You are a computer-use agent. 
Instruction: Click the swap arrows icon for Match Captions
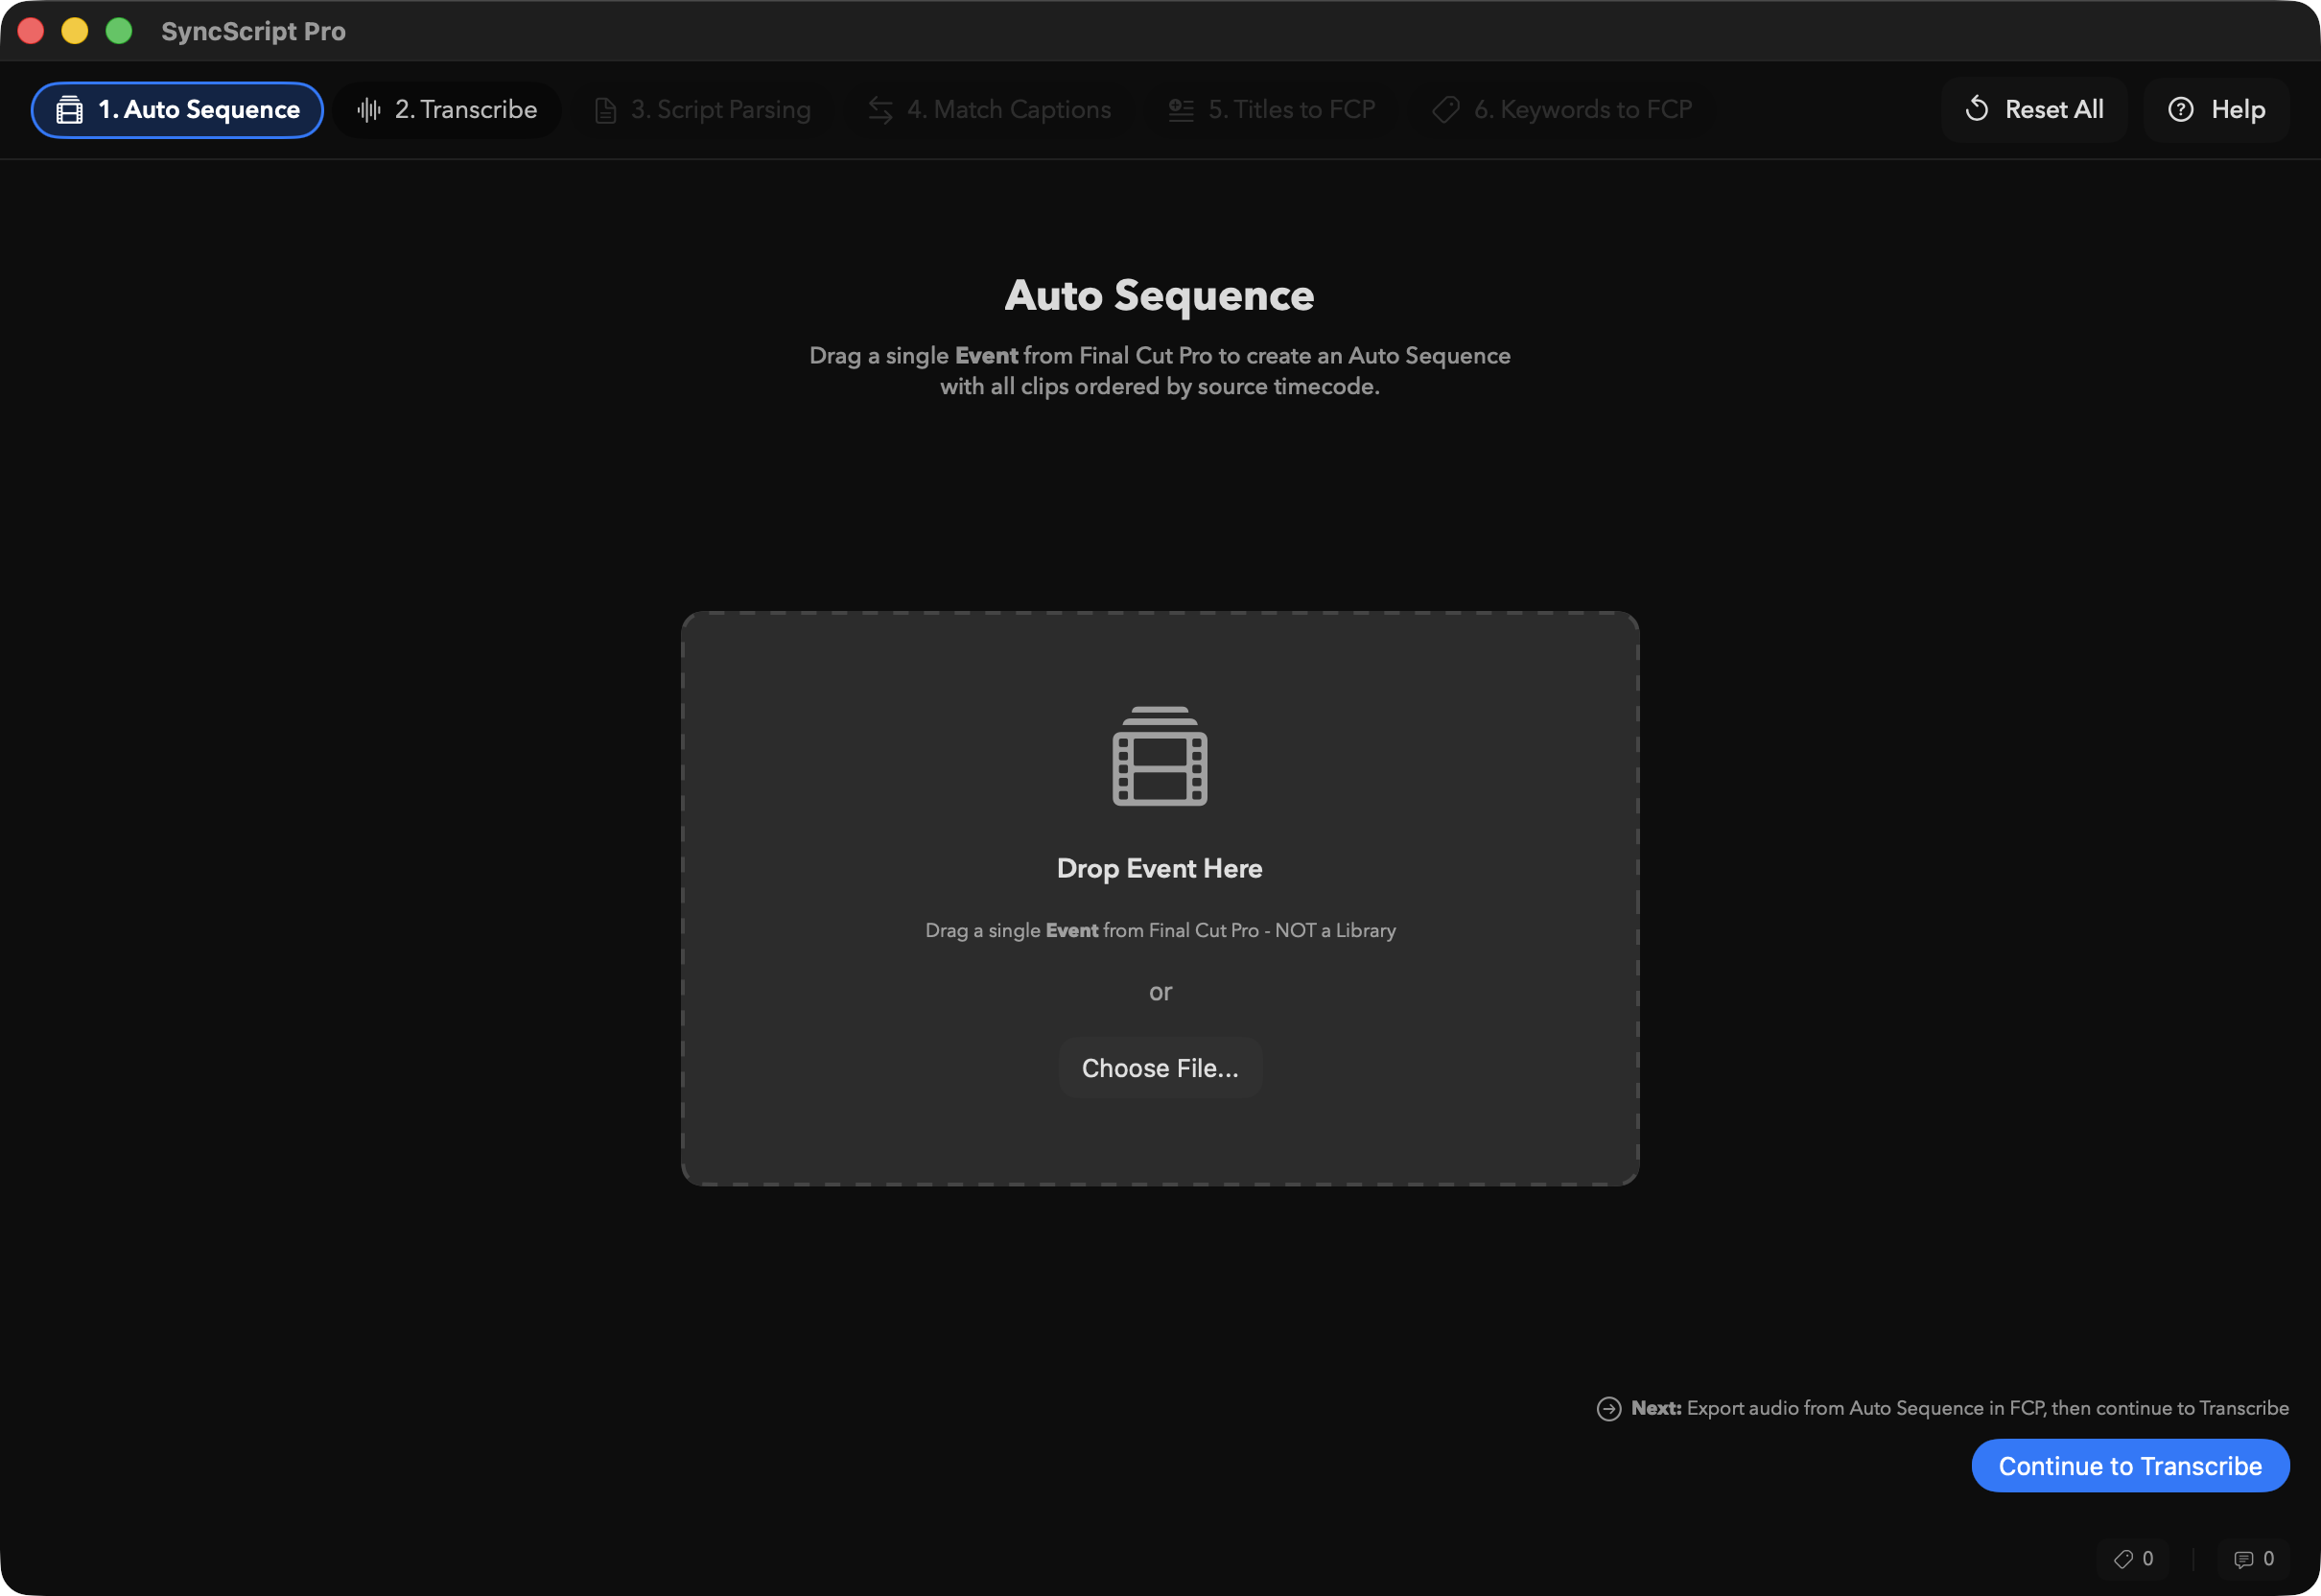(x=880, y=110)
